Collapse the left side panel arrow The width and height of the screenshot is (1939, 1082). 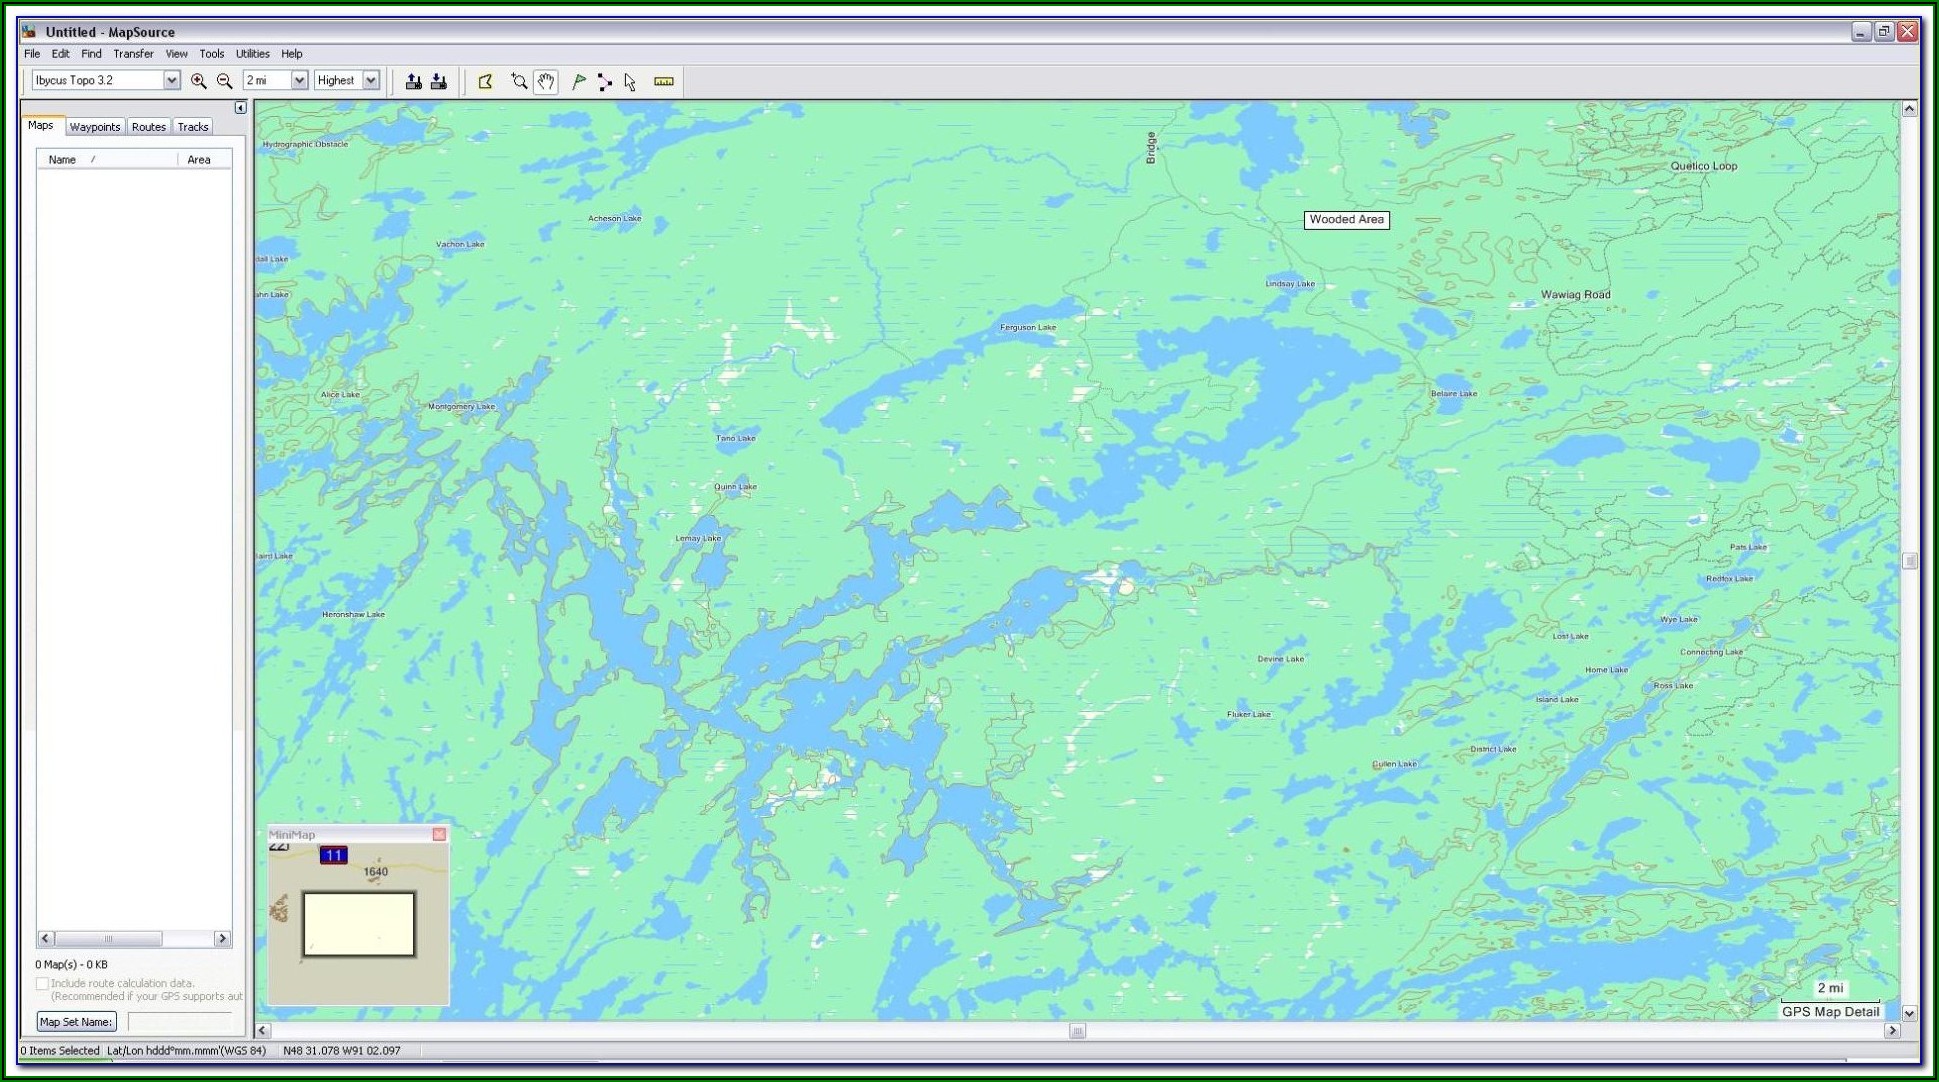[x=240, y=107]
